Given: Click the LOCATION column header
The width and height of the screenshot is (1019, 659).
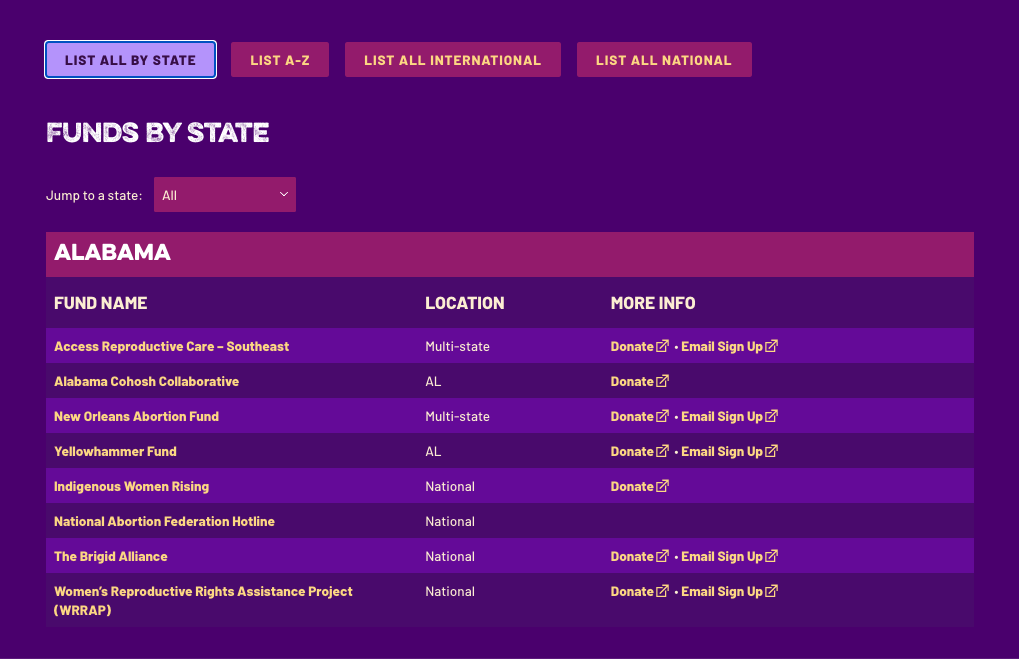Looking at the screenshot, I should tap(465, 304).
